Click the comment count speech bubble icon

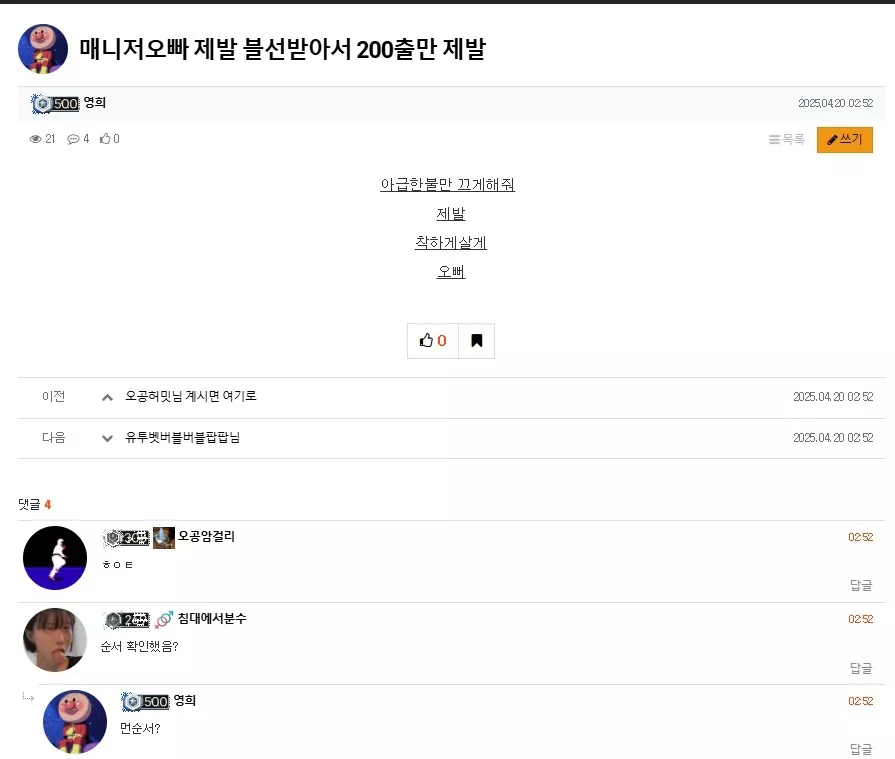[73, 139]
